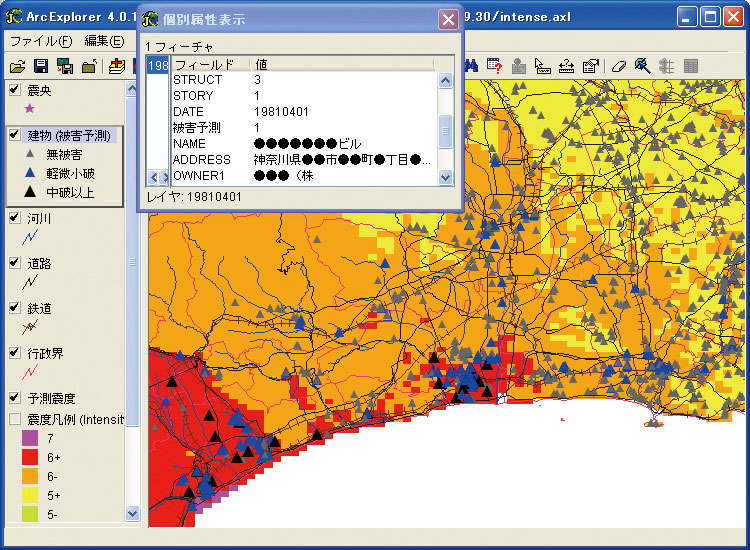Screen dimensions: 750x550
Task: Select the Query Builder tool icon
Action: pyautogui.click(x=494, y=66)
